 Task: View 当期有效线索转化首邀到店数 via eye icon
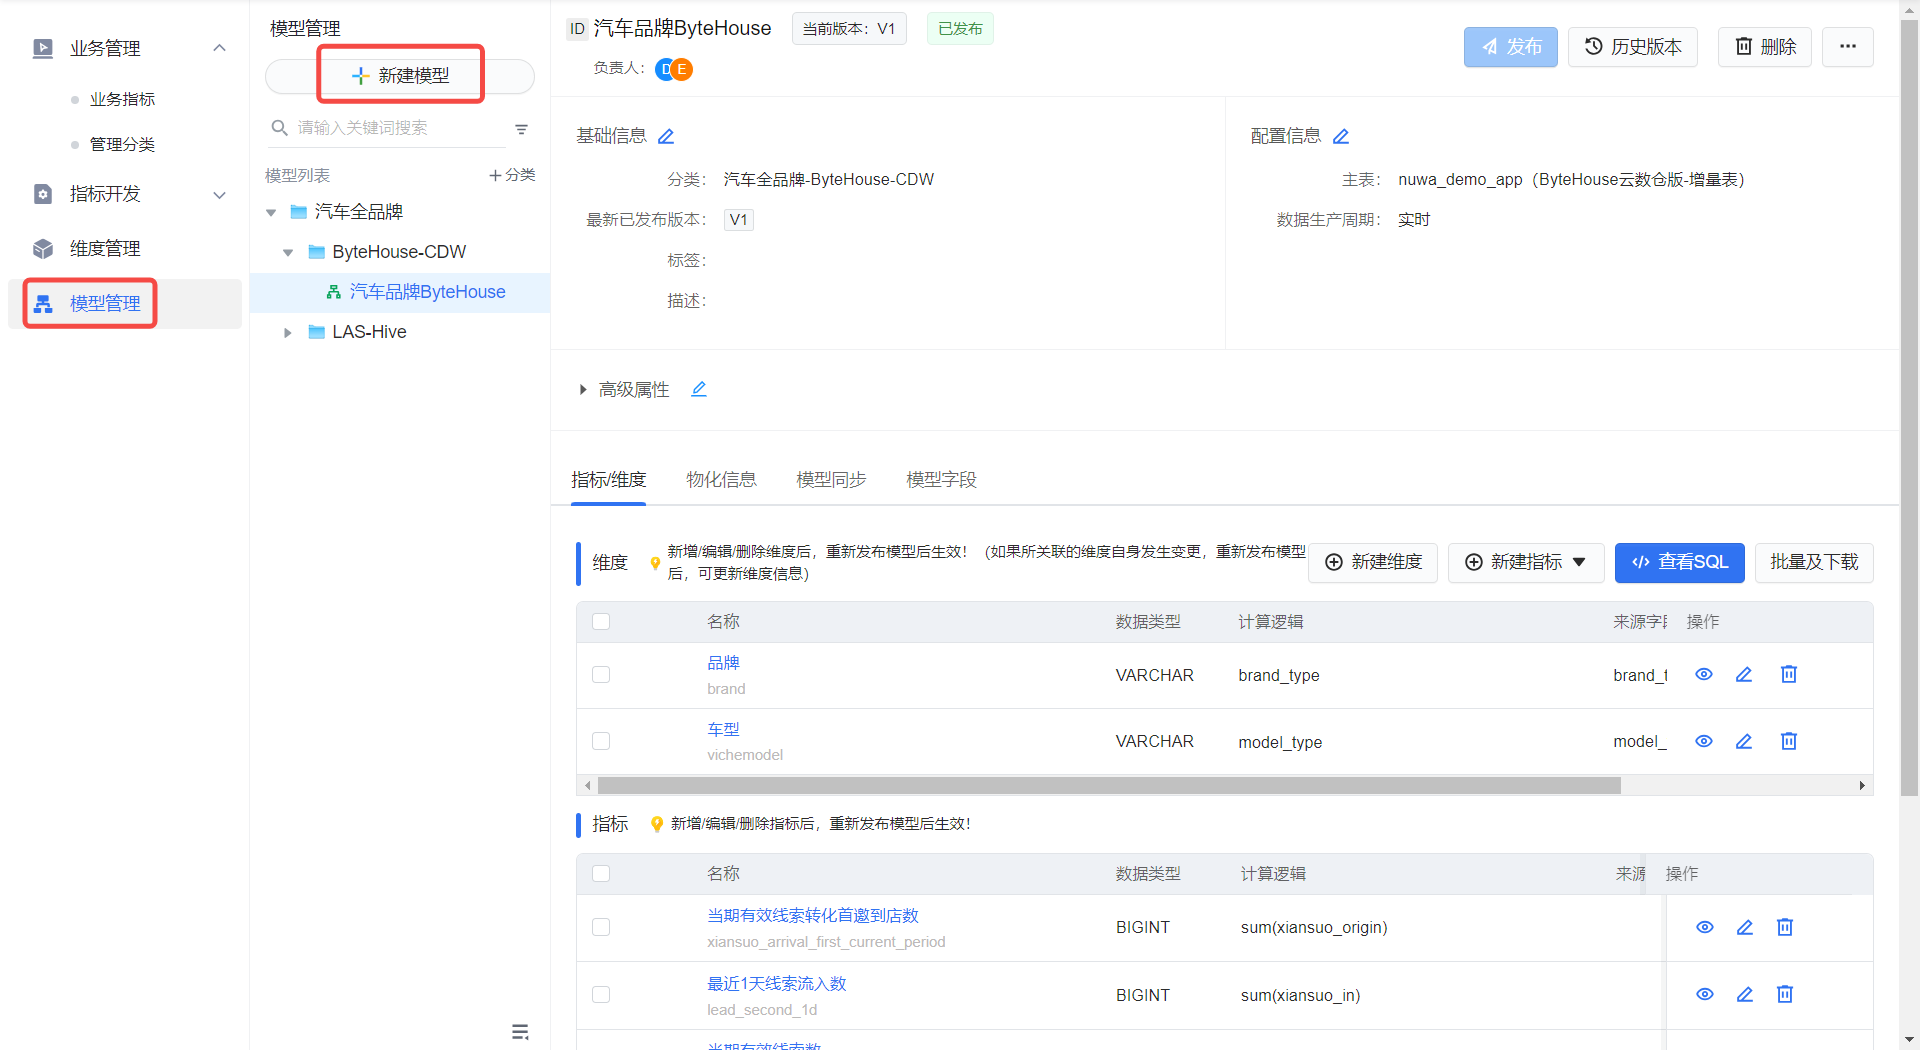coord(1705,927)
